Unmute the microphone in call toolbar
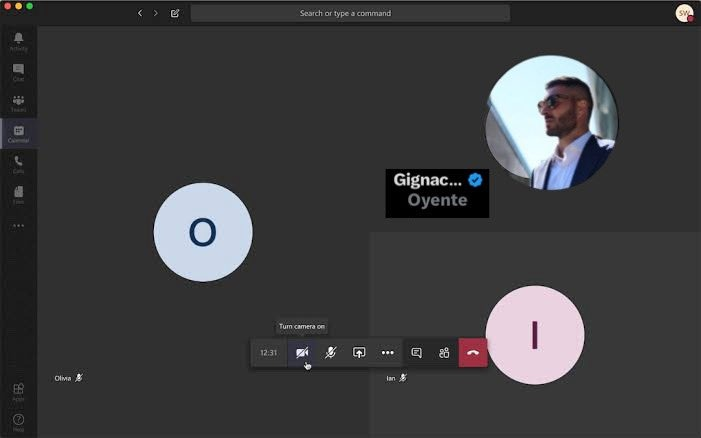 coord(330,353)
